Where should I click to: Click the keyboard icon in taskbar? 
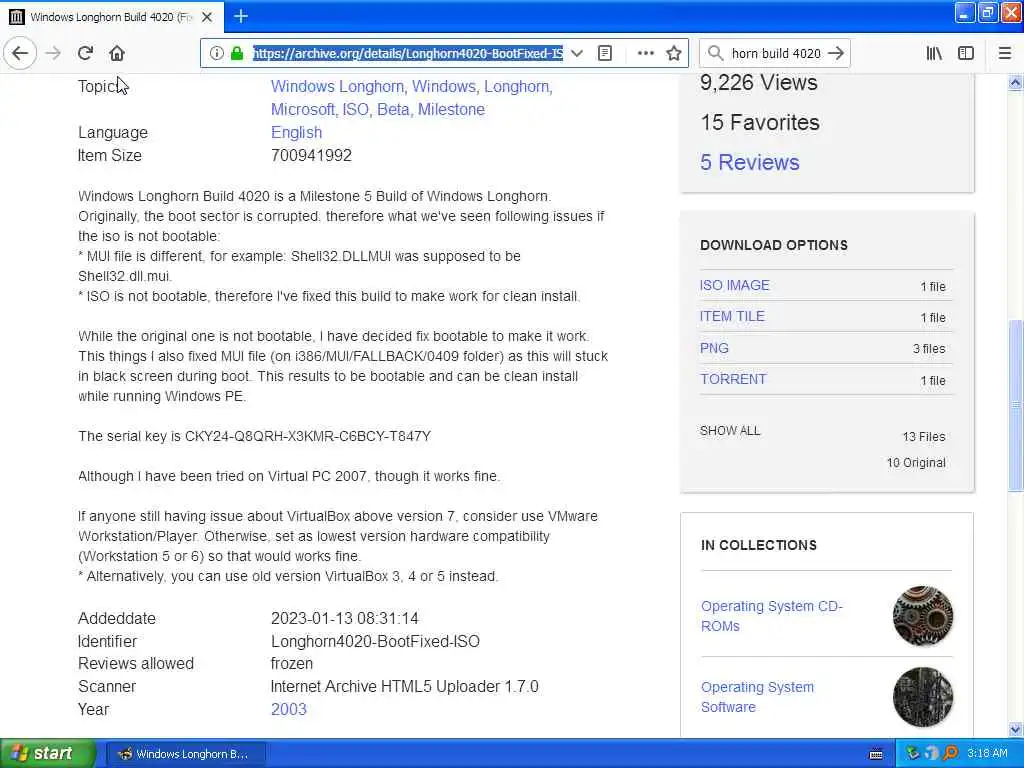tap(876, 754)
